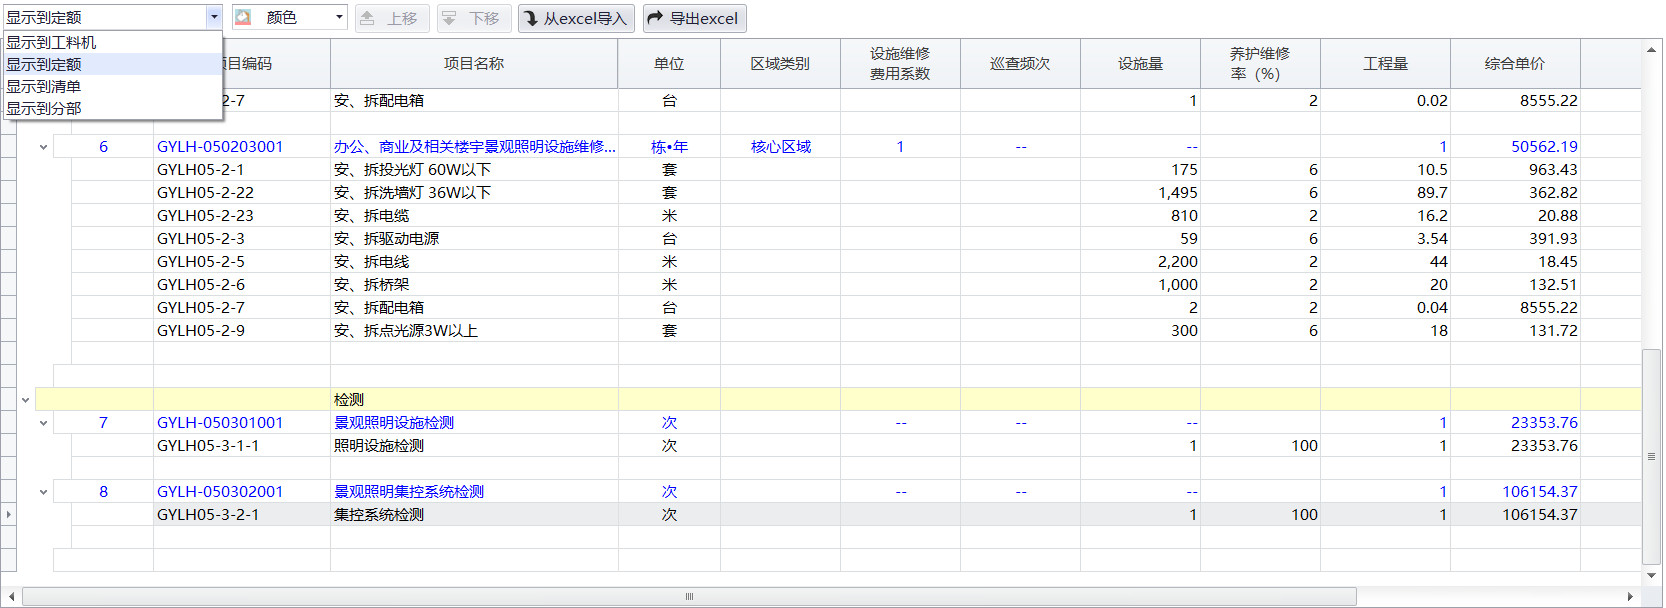Click the 导出excel export arrow icon
1666x608 pixels.
655,18
